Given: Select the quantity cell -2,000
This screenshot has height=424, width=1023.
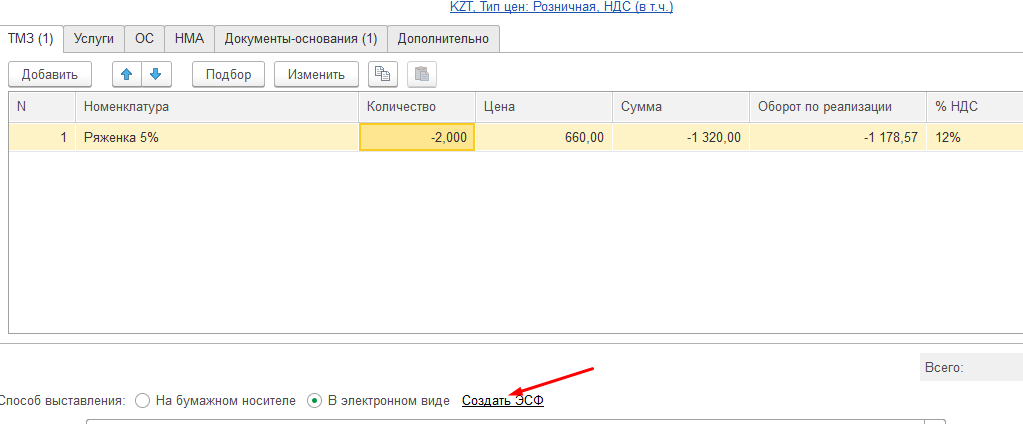Looking at the screenshot, I should point(417,138).
